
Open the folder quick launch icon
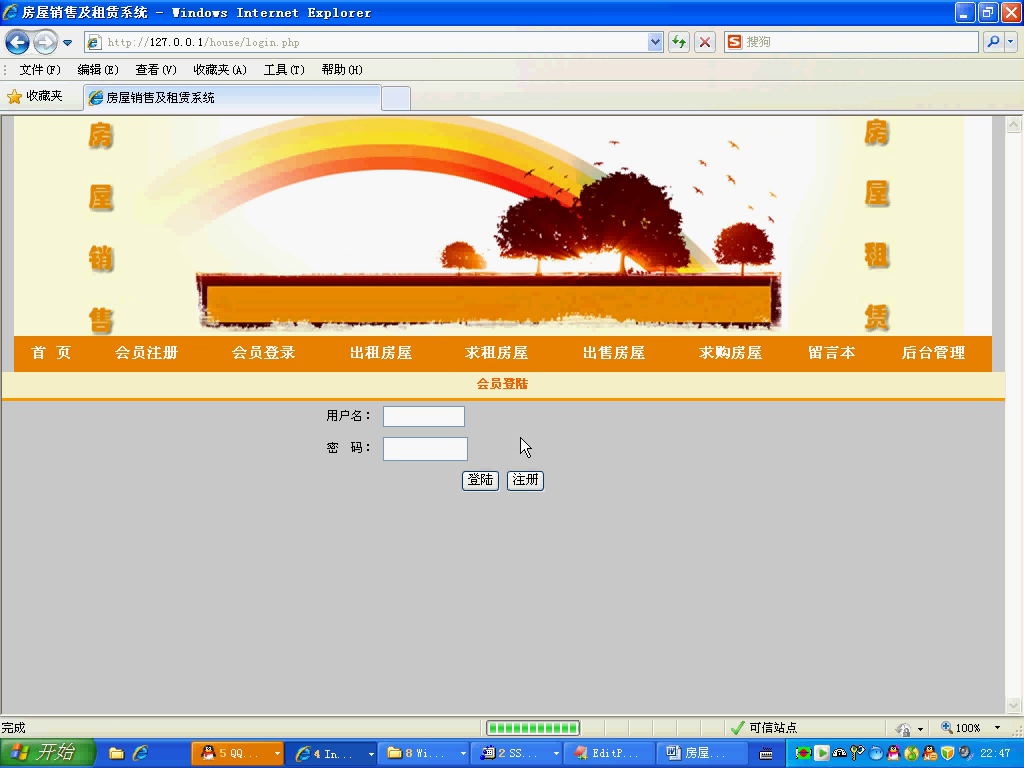point(116,754)
